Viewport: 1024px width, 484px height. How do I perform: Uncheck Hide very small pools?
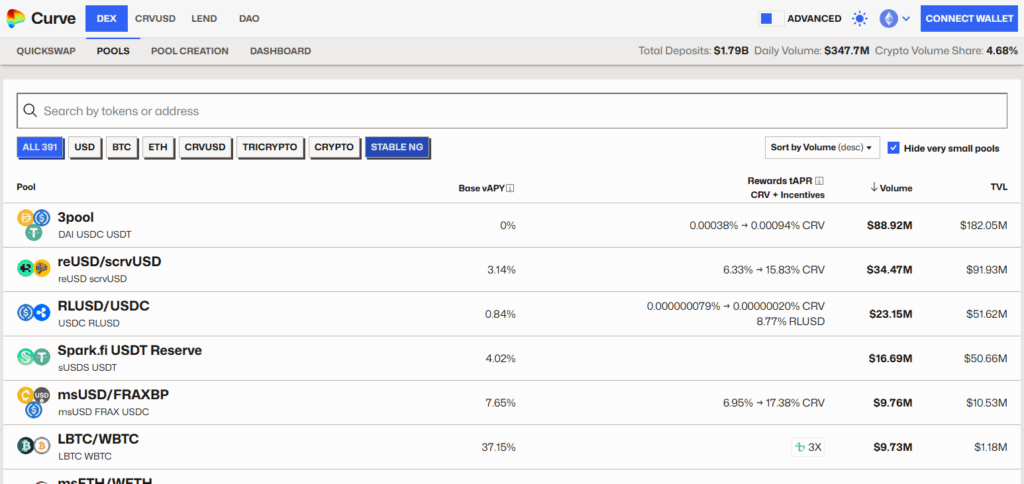[x=893, y=148]
